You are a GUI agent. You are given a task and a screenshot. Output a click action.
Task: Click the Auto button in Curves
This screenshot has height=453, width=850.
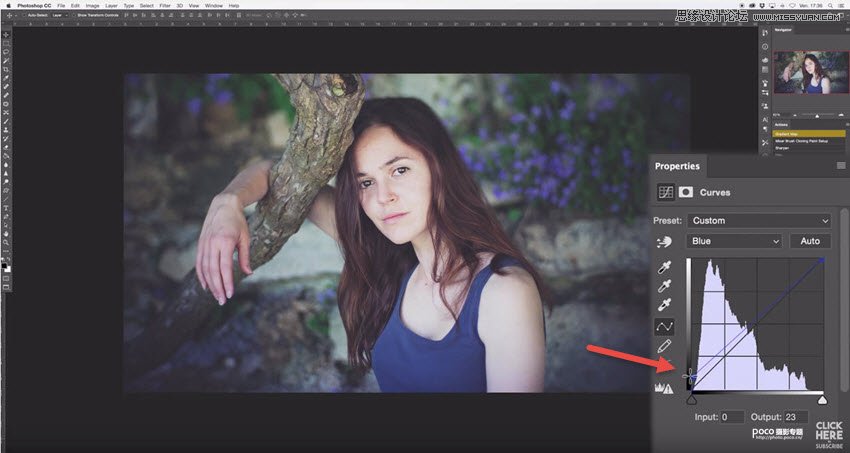(810, 241)
